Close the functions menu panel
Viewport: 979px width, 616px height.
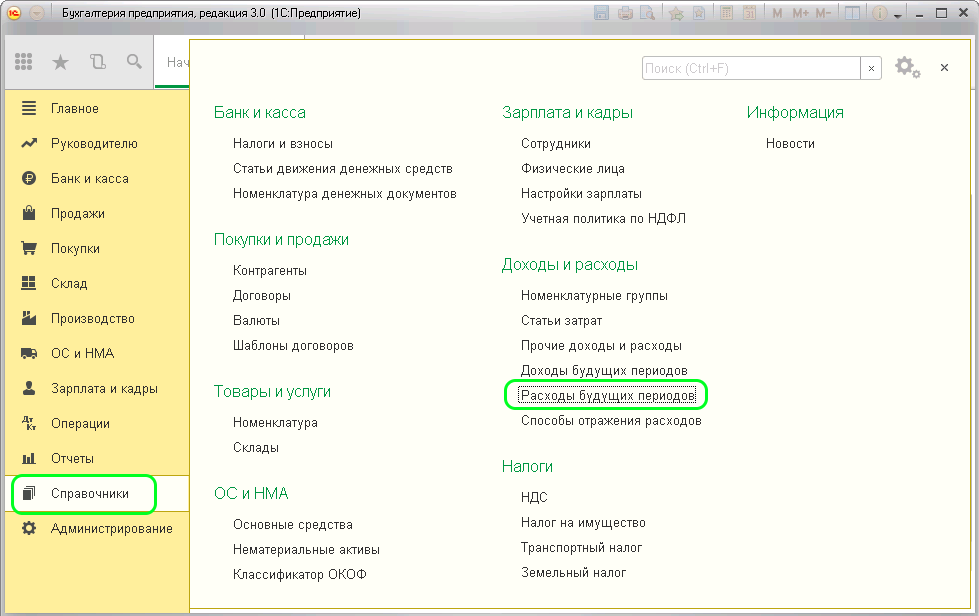tap(944, 68)
